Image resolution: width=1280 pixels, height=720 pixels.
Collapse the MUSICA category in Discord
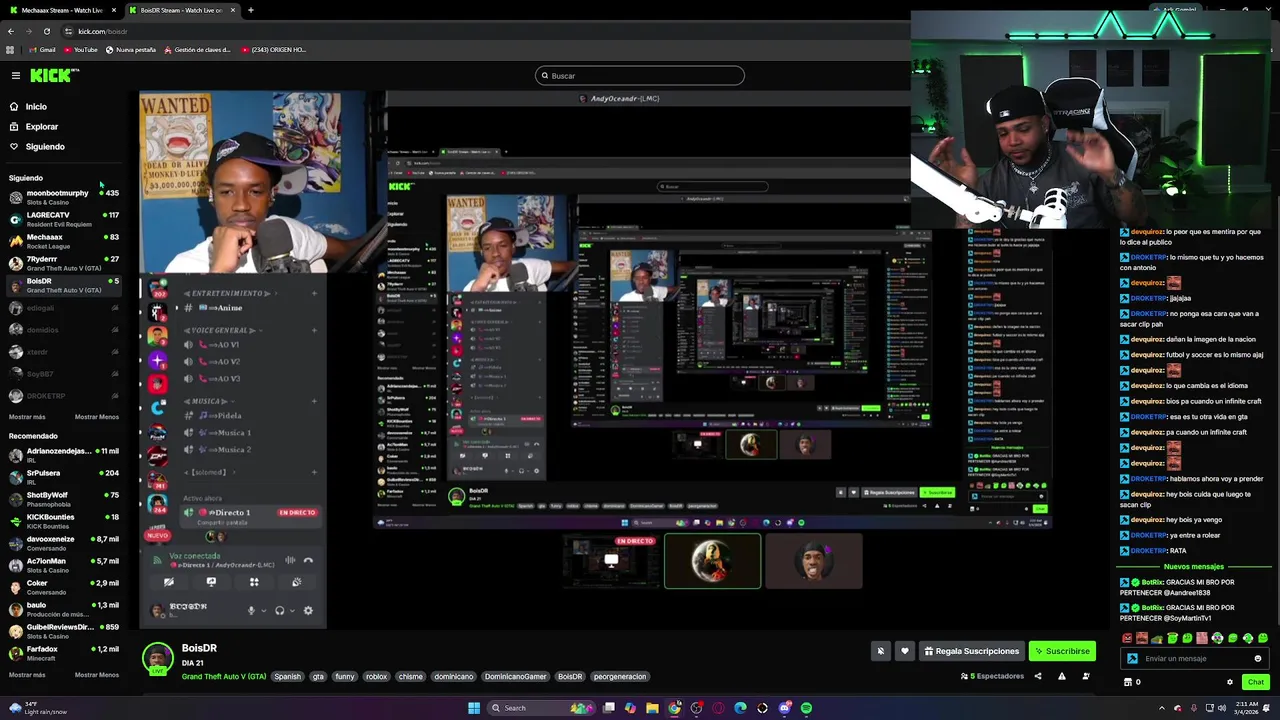pos(208,401)
